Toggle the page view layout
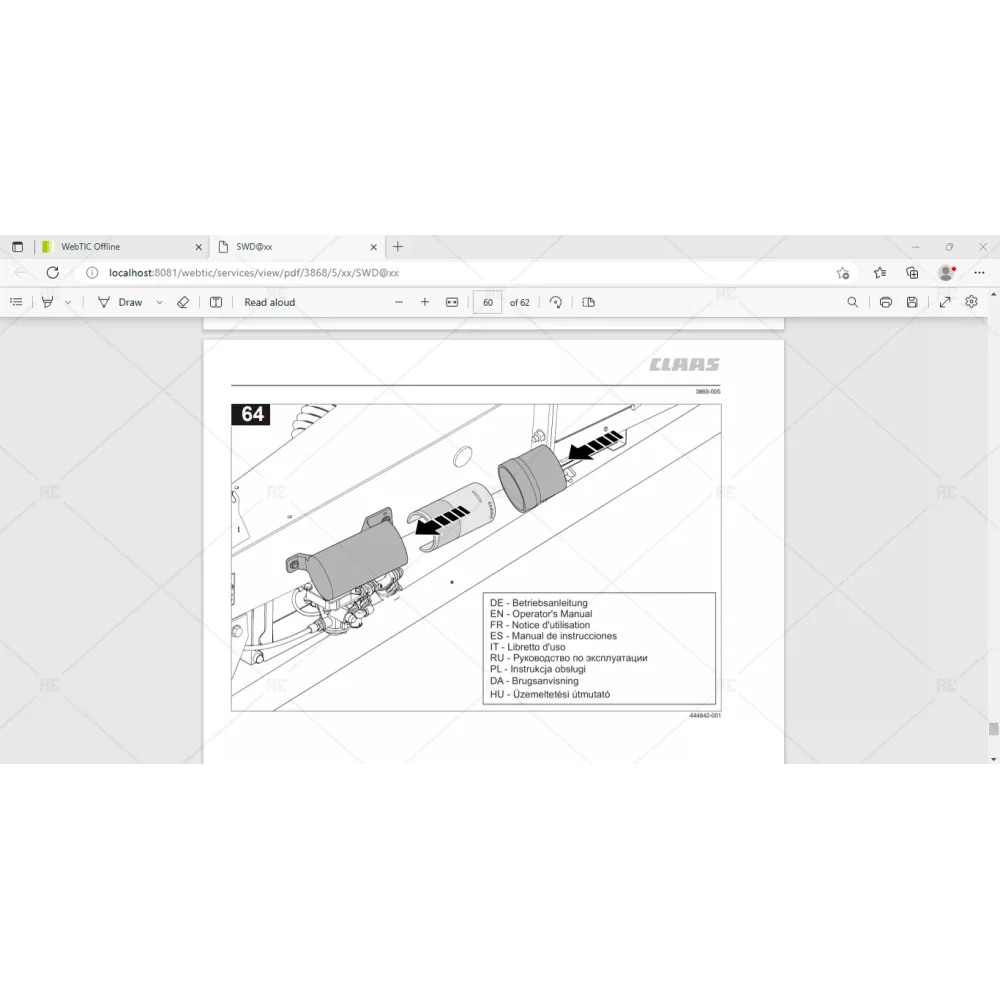The width and height of the screenshot is (1000, 1000). point(588,302)
